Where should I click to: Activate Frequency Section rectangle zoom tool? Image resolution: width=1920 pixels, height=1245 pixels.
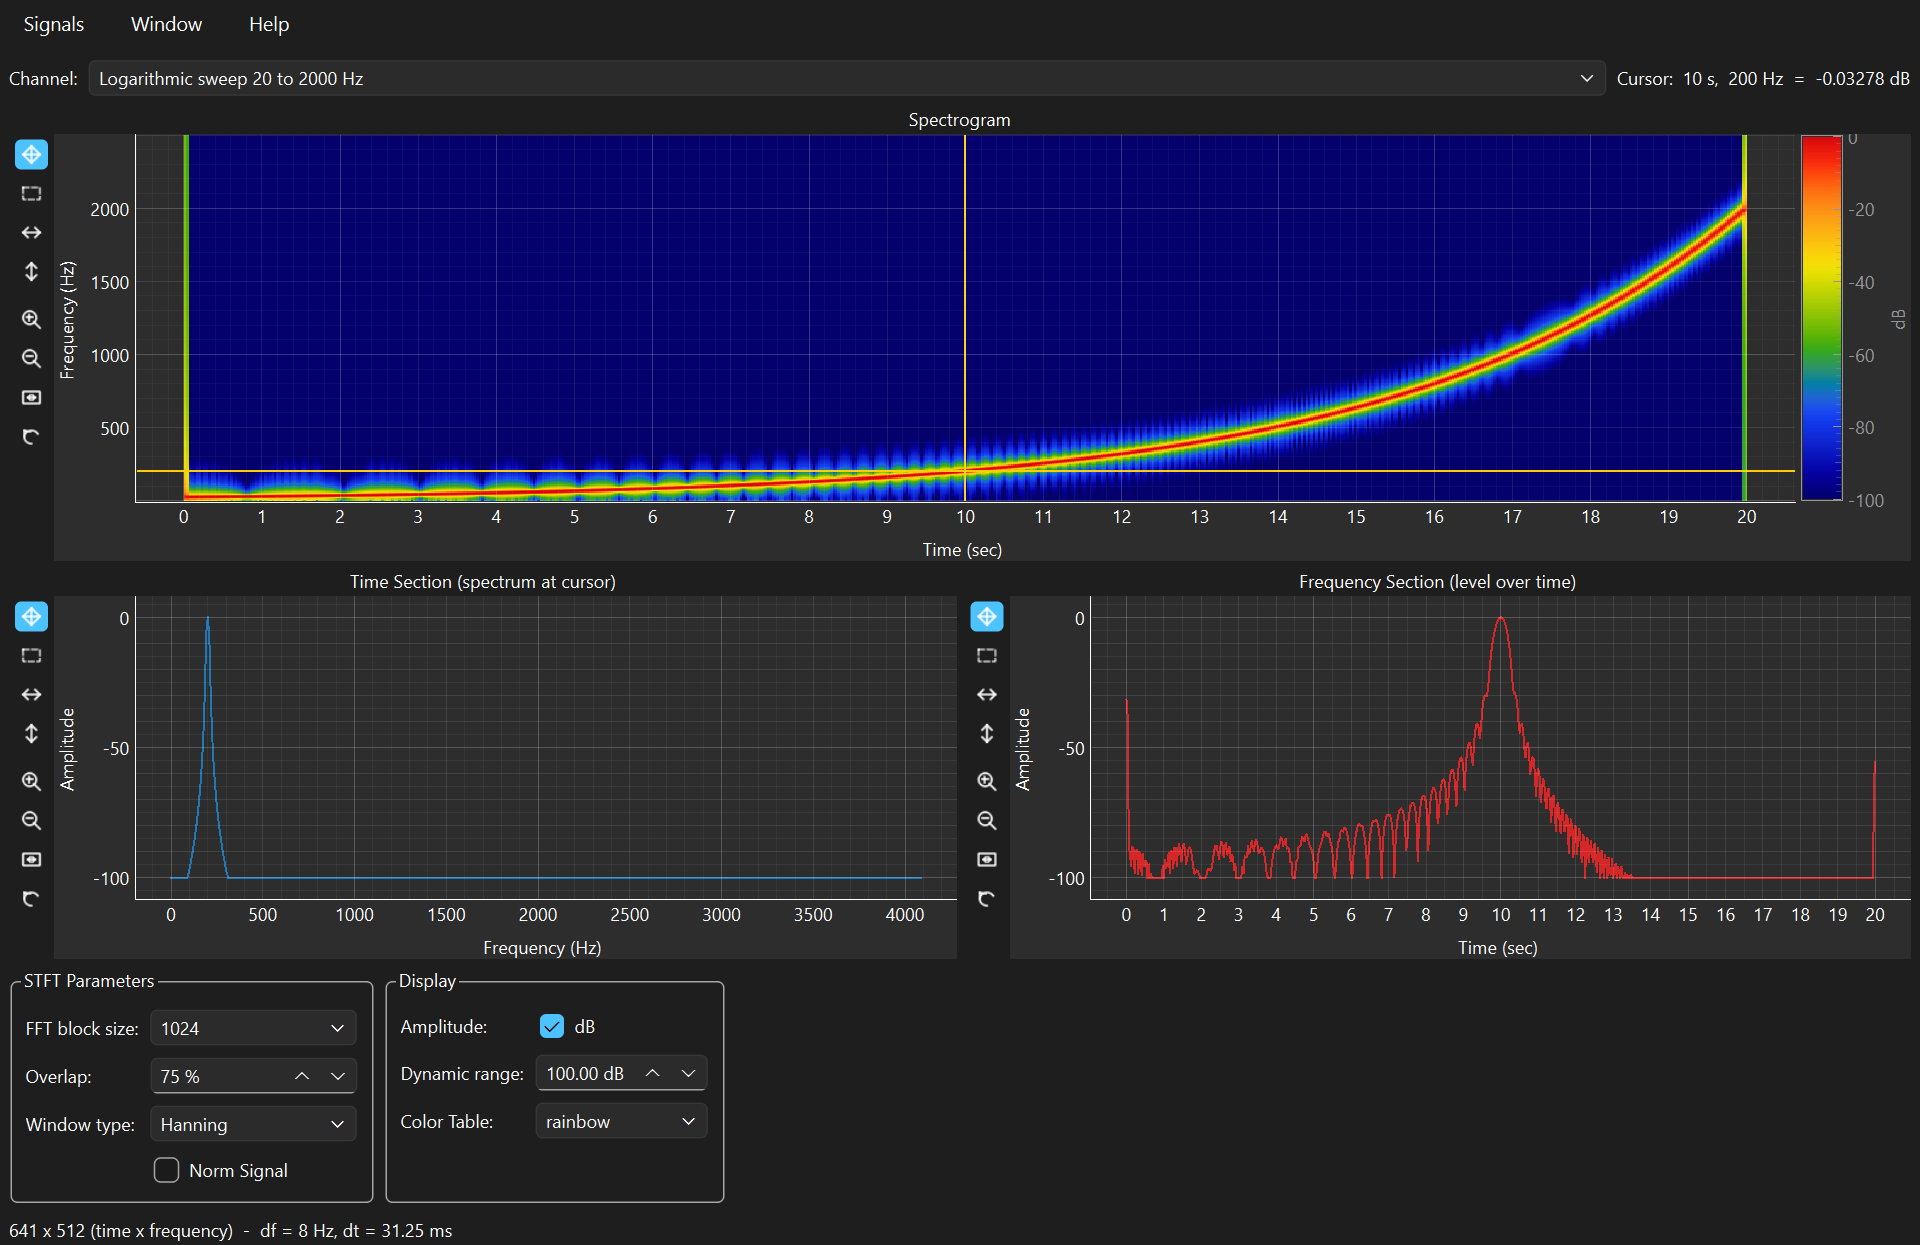point(986,655)
